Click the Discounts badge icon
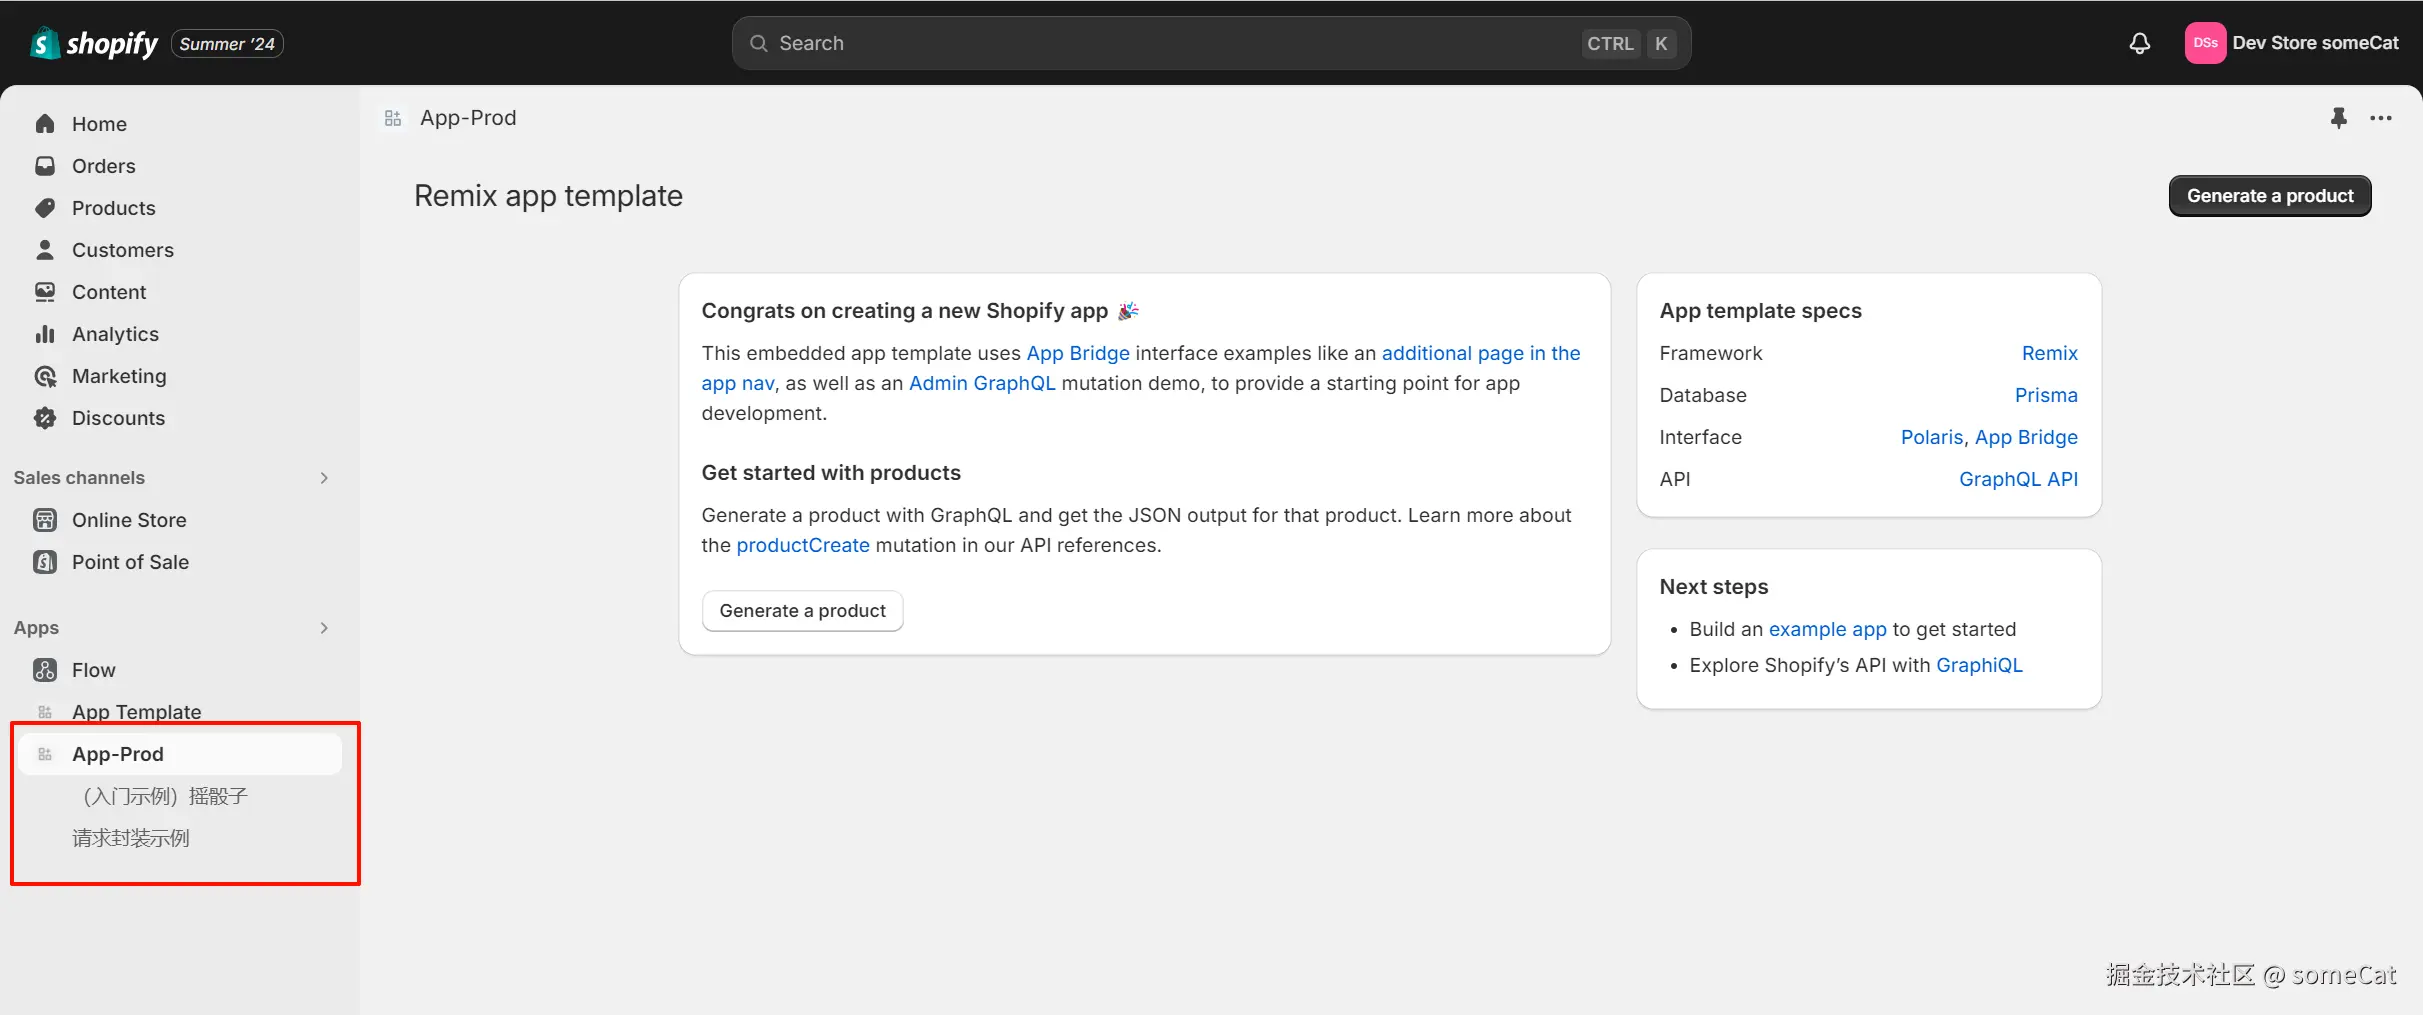 (x=45, y=418)
